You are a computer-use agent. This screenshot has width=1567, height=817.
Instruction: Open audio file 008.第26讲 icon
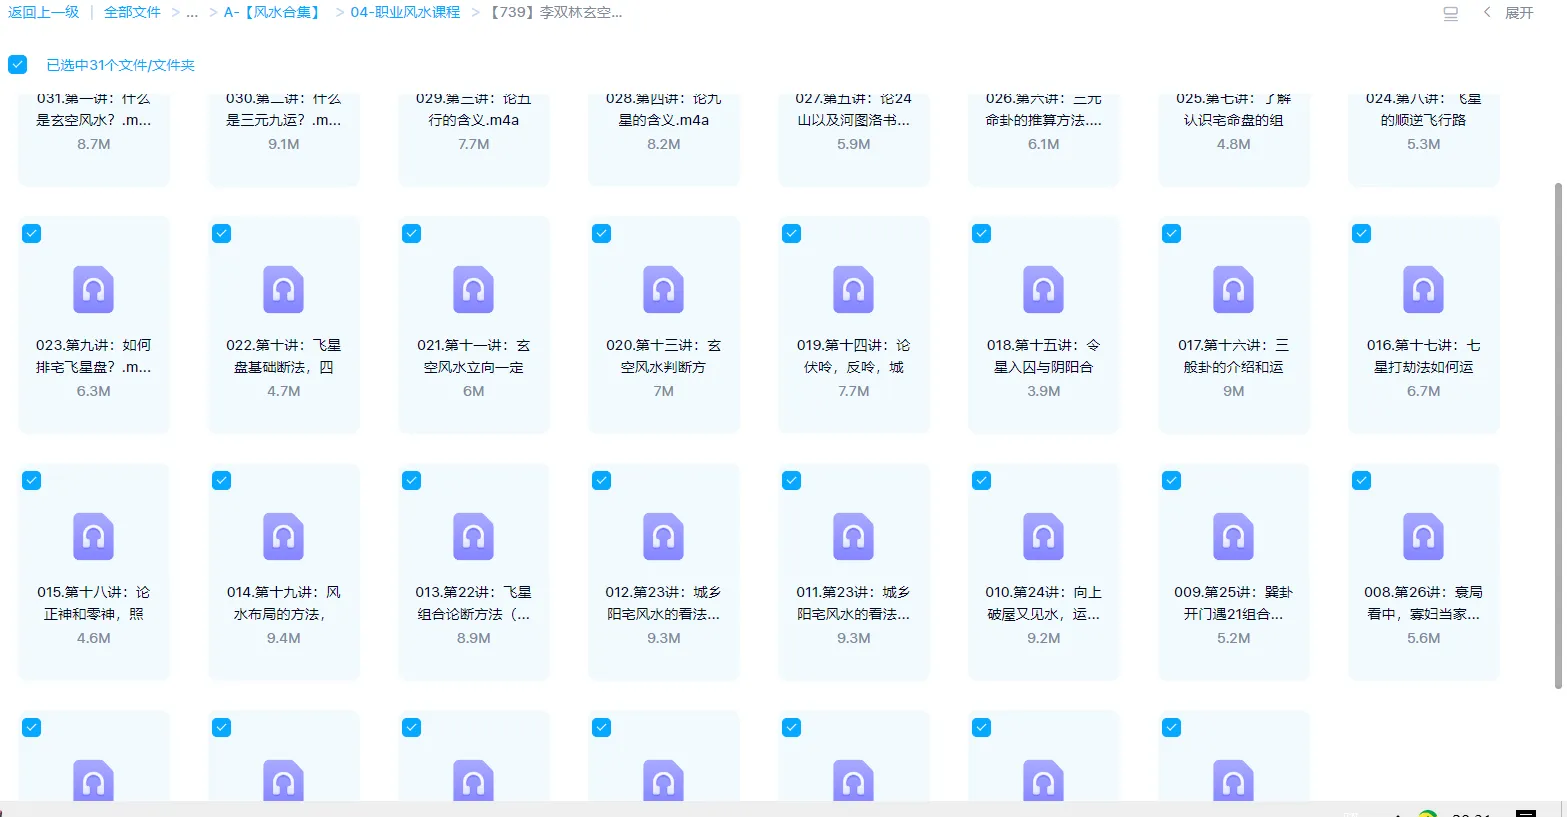[1423, 537]
